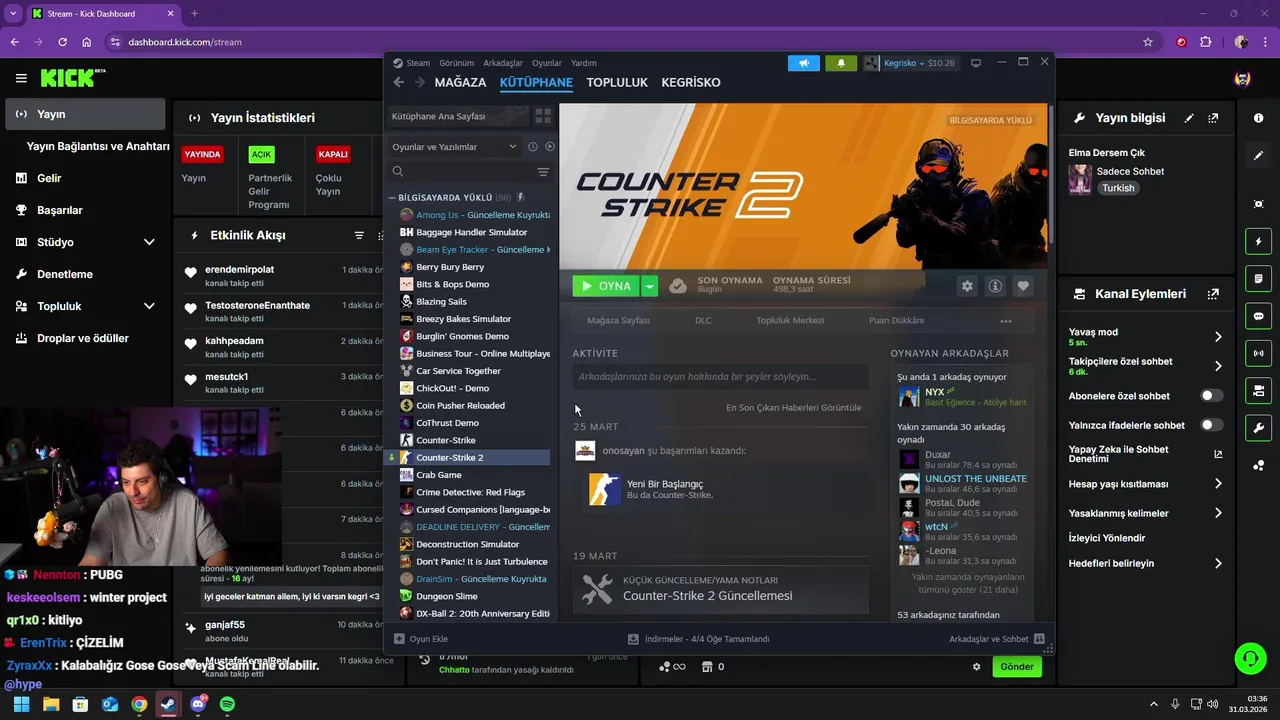
Task: Open Counter-Strike 2 DLC tab
Action: [703, 321]
